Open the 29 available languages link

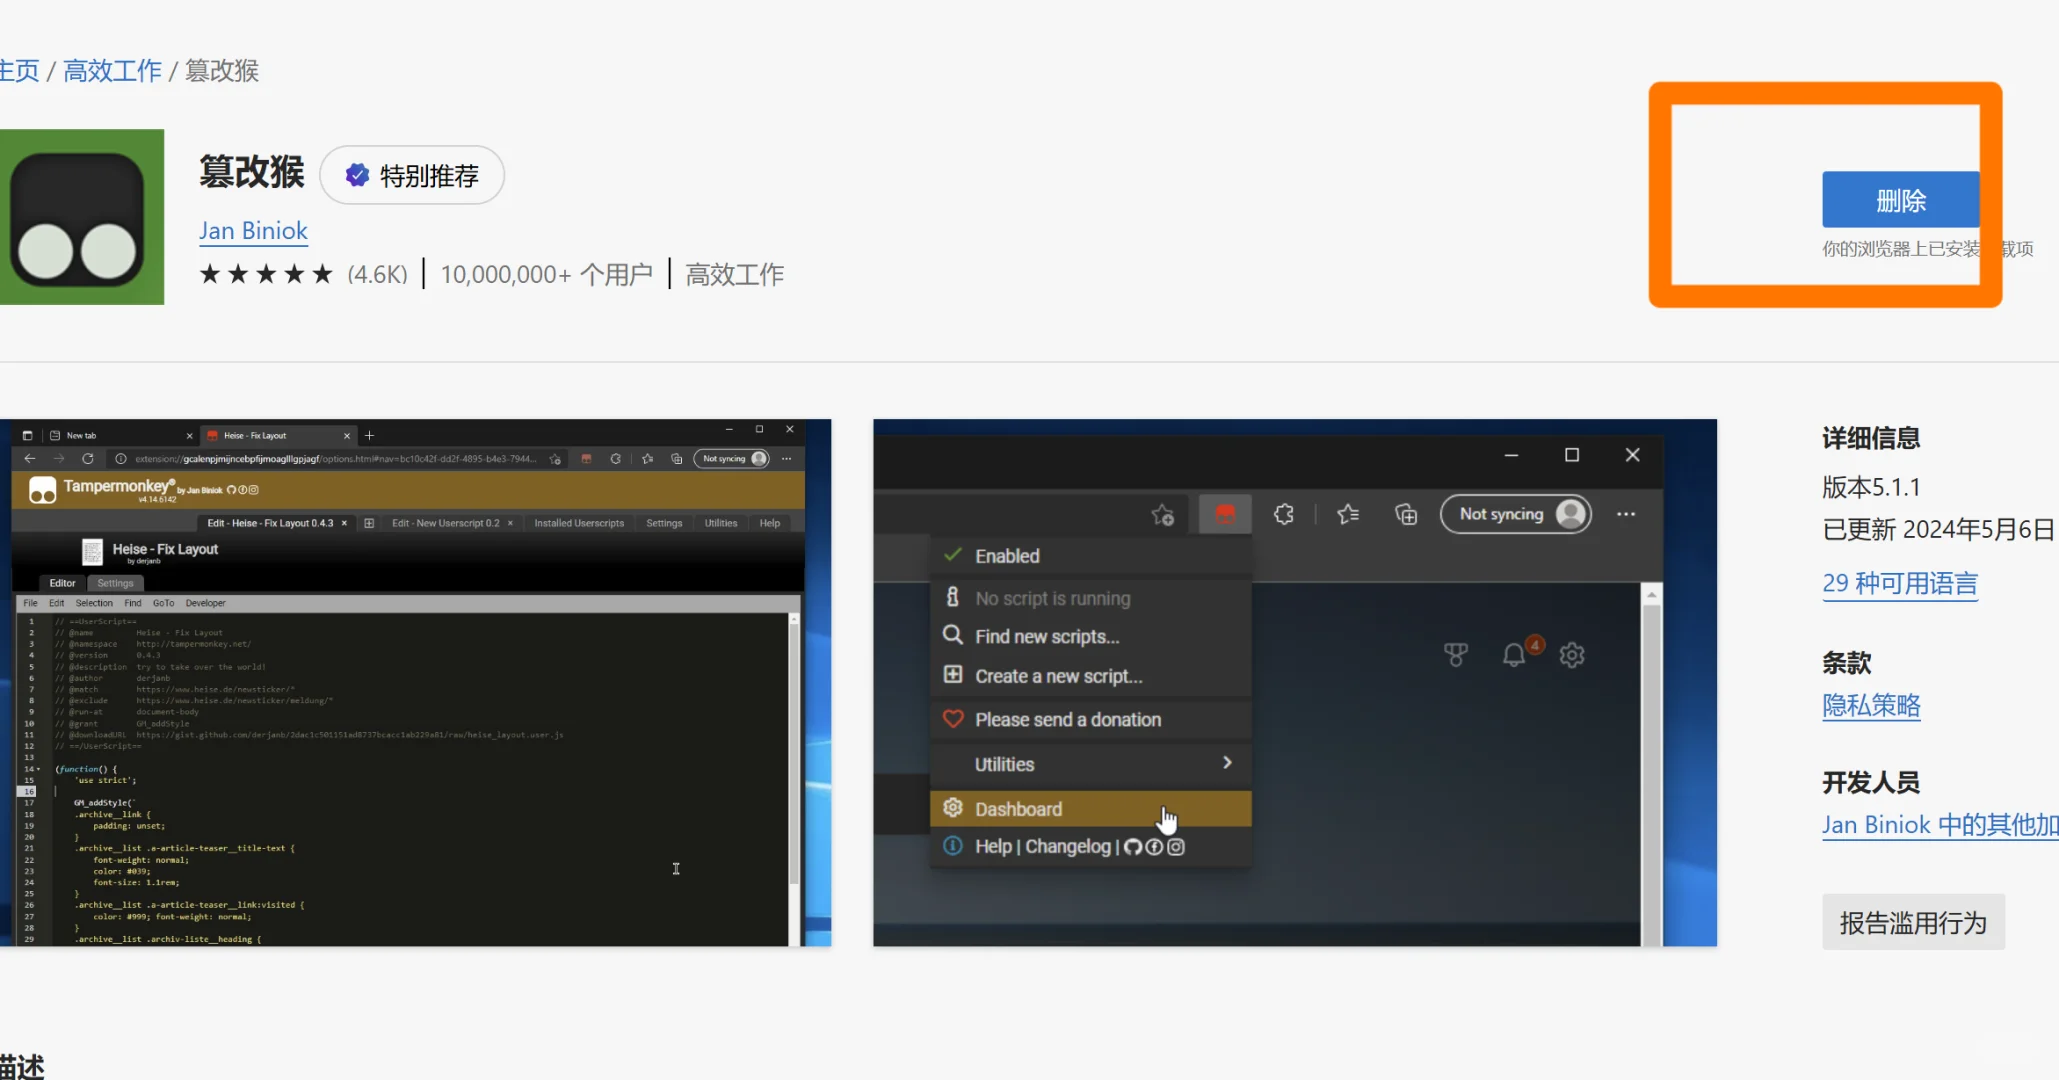pos(1899,583)
